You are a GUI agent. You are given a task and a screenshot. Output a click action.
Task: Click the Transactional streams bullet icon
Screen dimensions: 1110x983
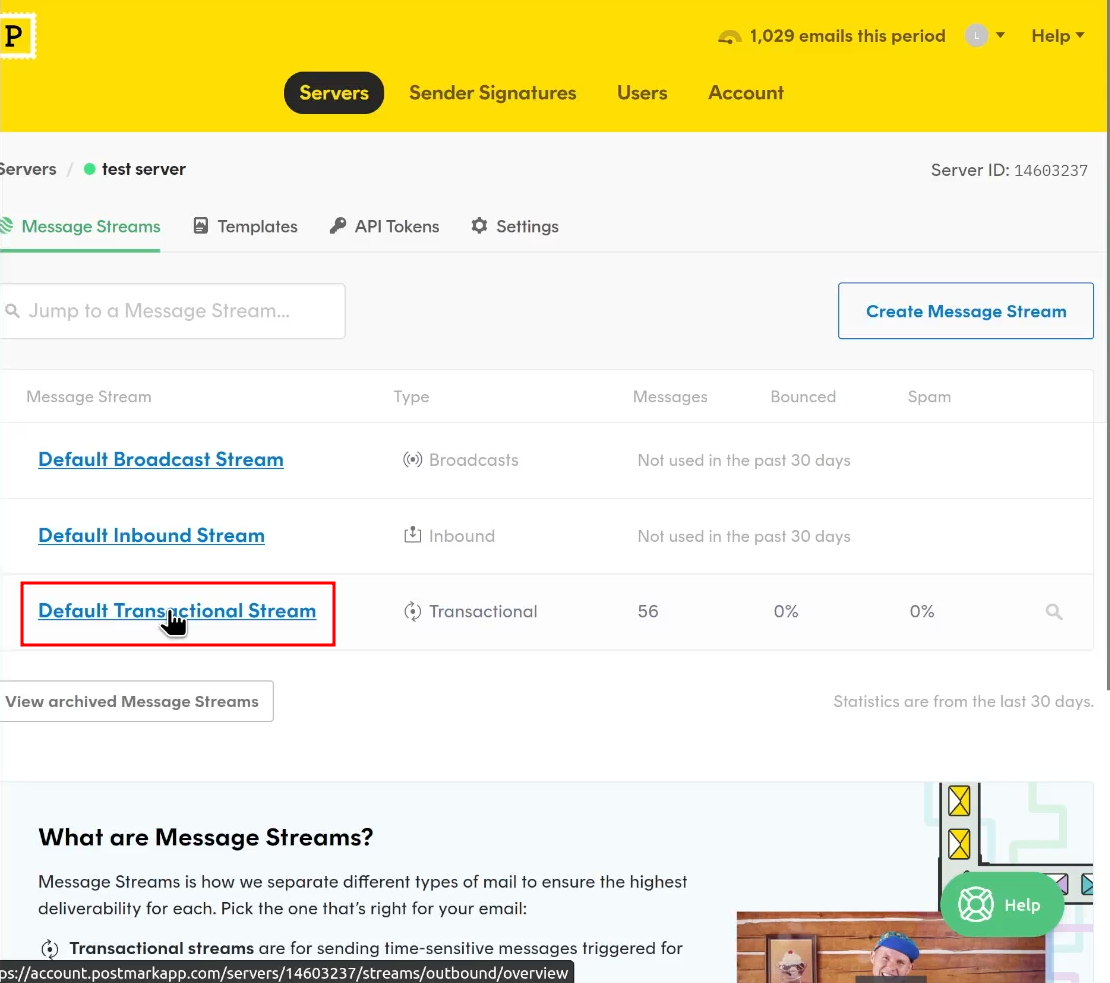point(50,948)
